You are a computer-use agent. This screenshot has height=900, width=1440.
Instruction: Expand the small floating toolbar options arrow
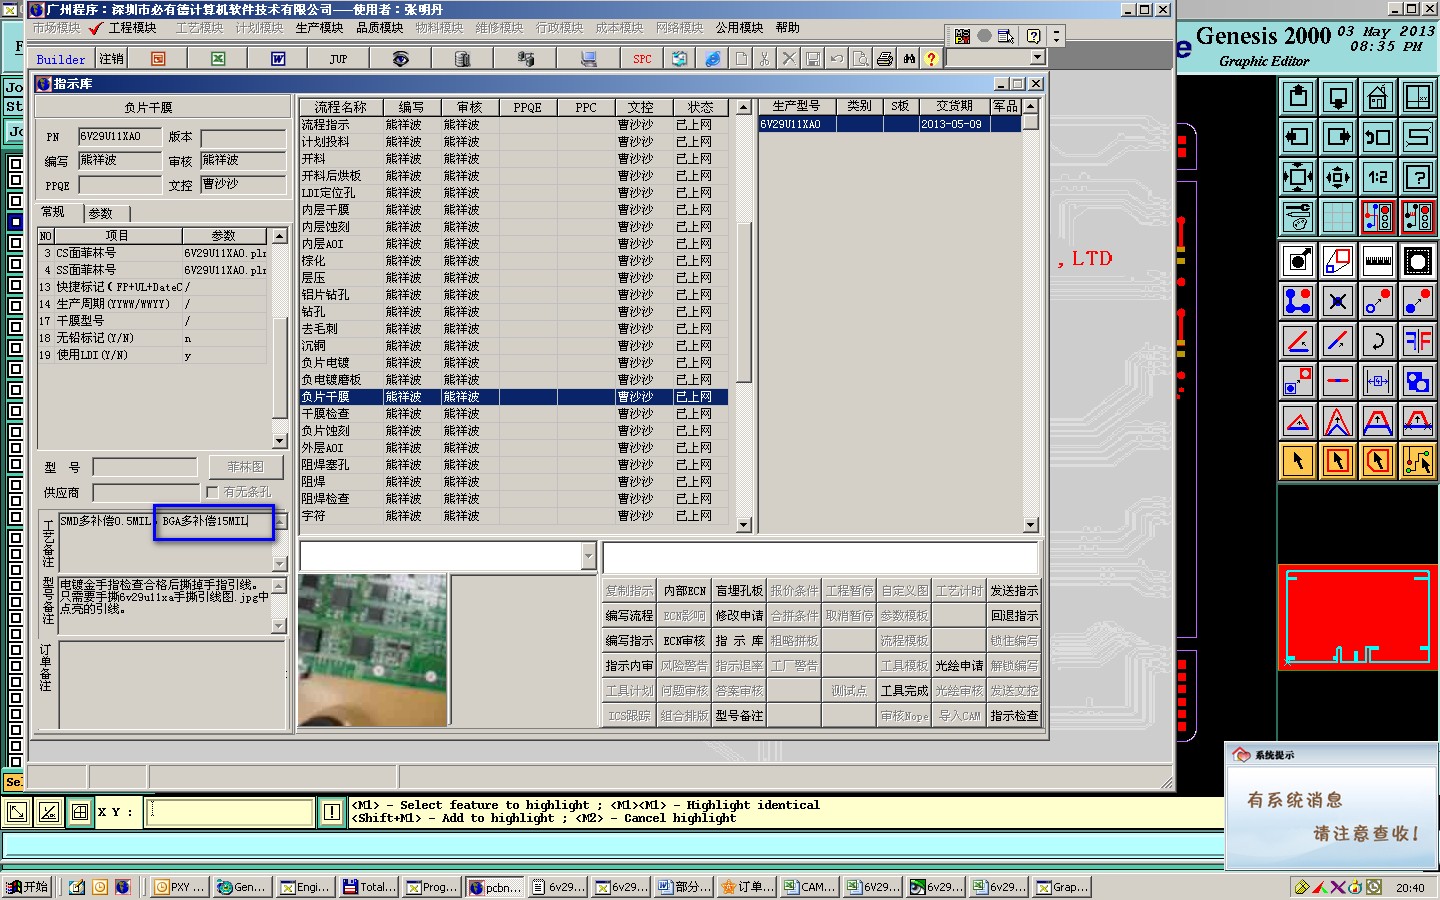tap(1056, 36)
